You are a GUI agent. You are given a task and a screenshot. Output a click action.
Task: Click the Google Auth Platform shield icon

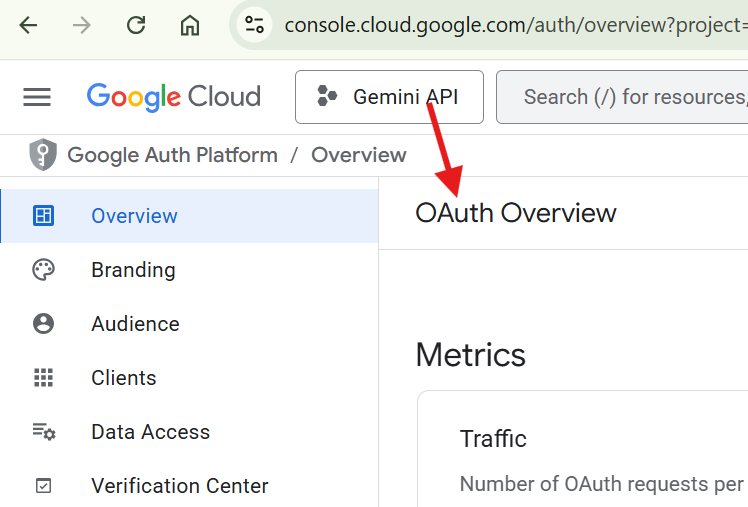coord(43,155)
